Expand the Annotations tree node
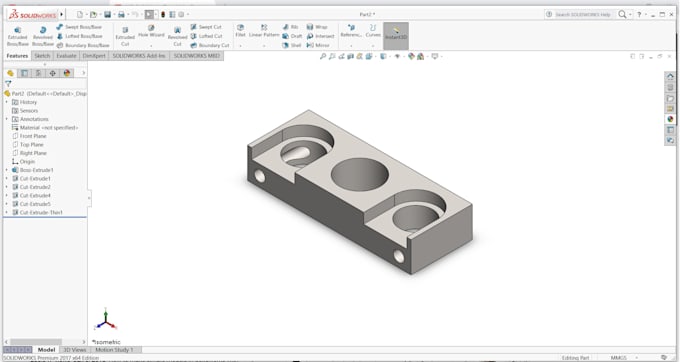 point(7,119)
